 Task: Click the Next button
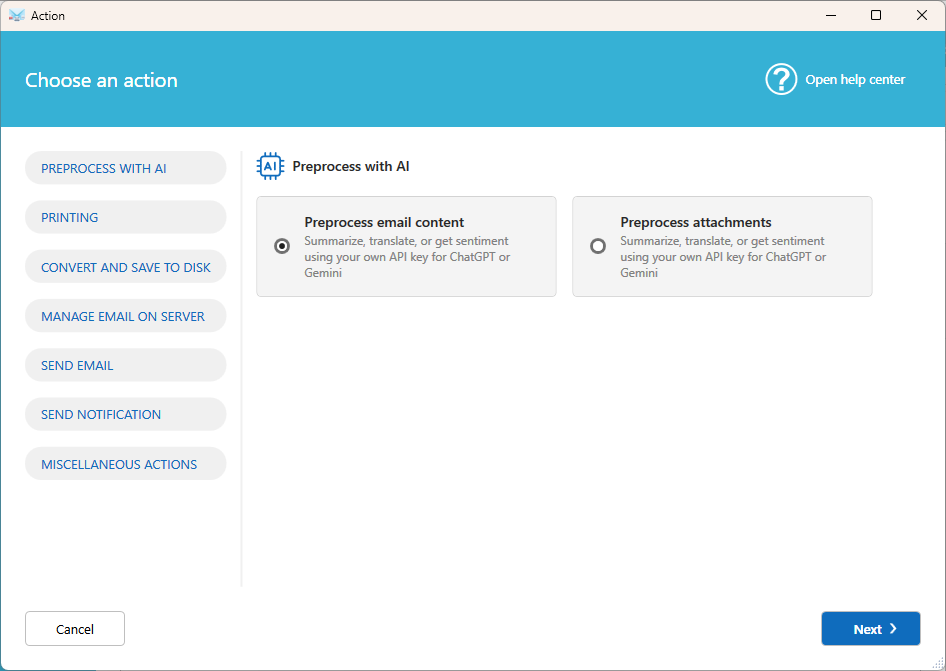tap(871, 629)
